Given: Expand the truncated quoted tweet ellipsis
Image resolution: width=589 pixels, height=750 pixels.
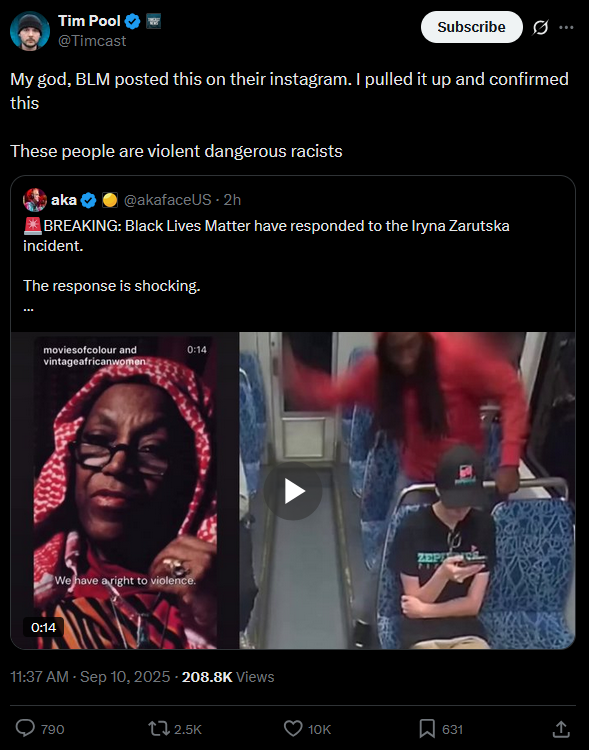Looking at the screenshot, I should tap(28, 308).
